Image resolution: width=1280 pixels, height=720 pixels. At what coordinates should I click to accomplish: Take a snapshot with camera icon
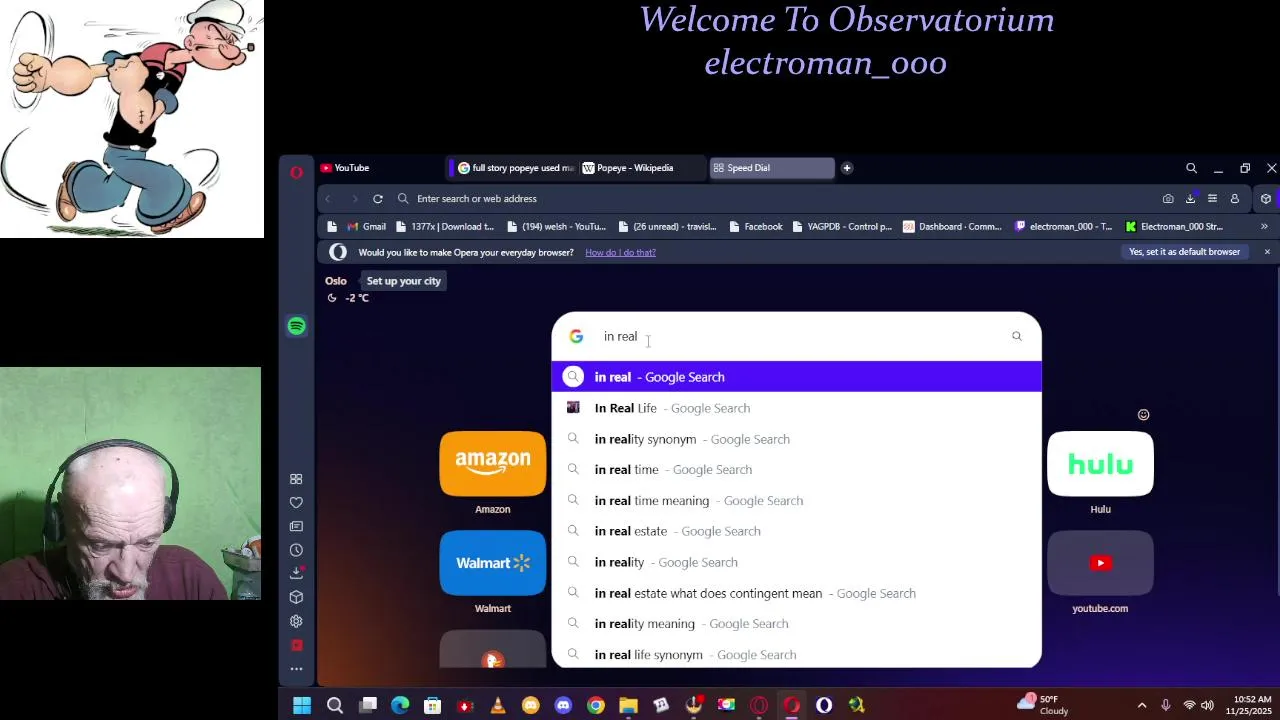pyautogui.click(x=1168, y=199)
